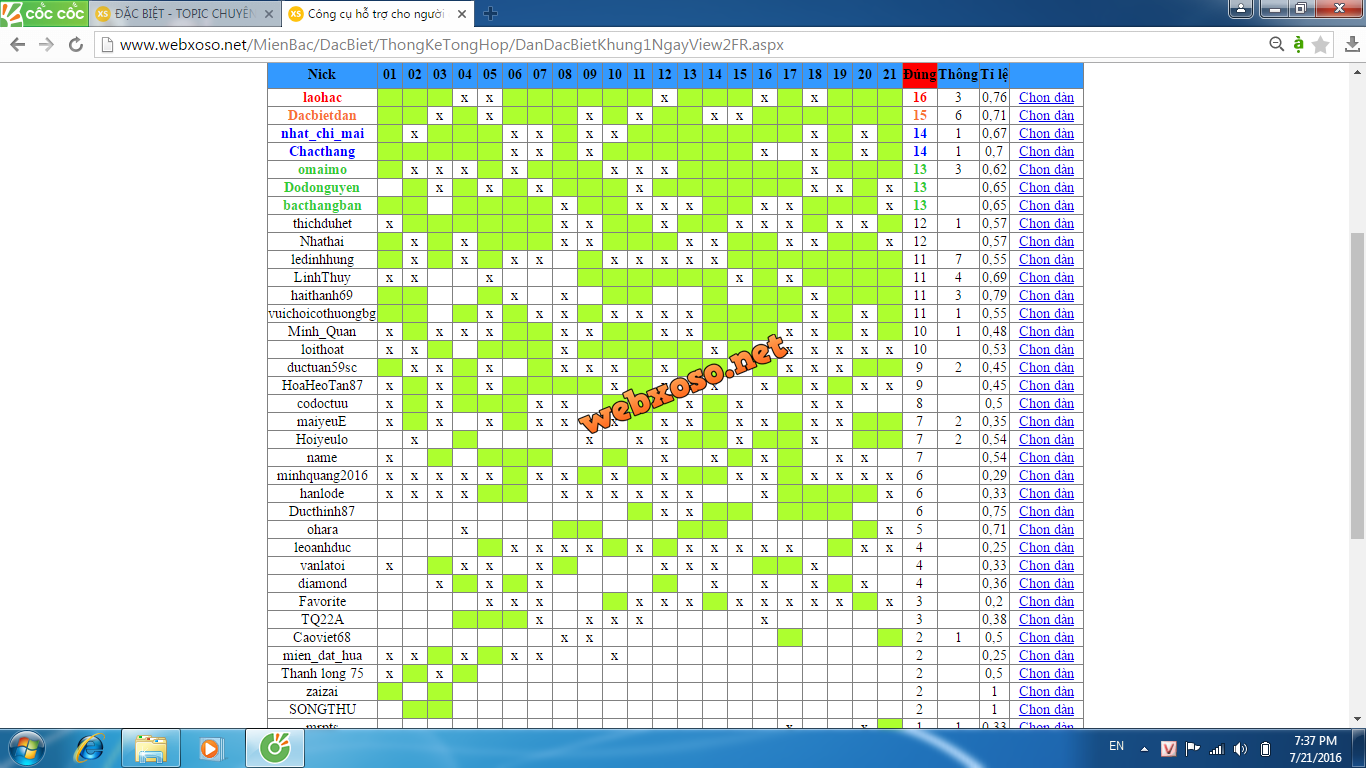
Task: Open Windows Explorer folder on taskbar
Action: [x=151, y=748]
